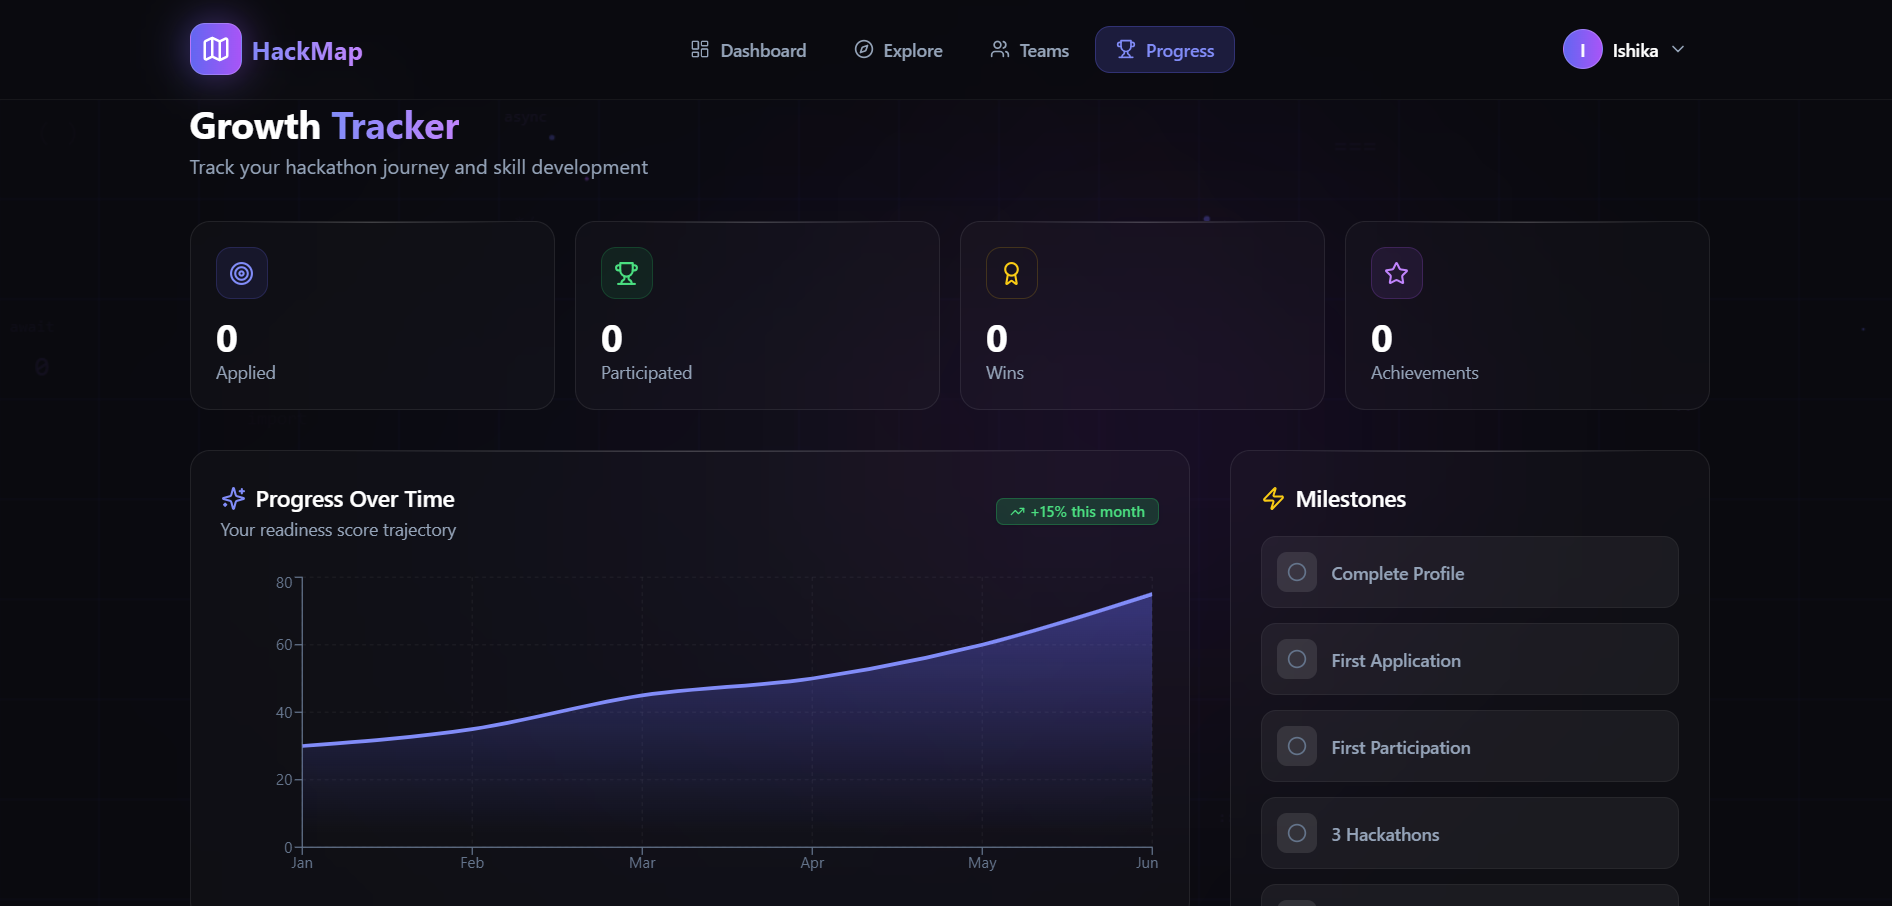Click the Apr label on the chart axis
Image resolution: width=1892 pixels, height=906 pixels.
[812, 863]
